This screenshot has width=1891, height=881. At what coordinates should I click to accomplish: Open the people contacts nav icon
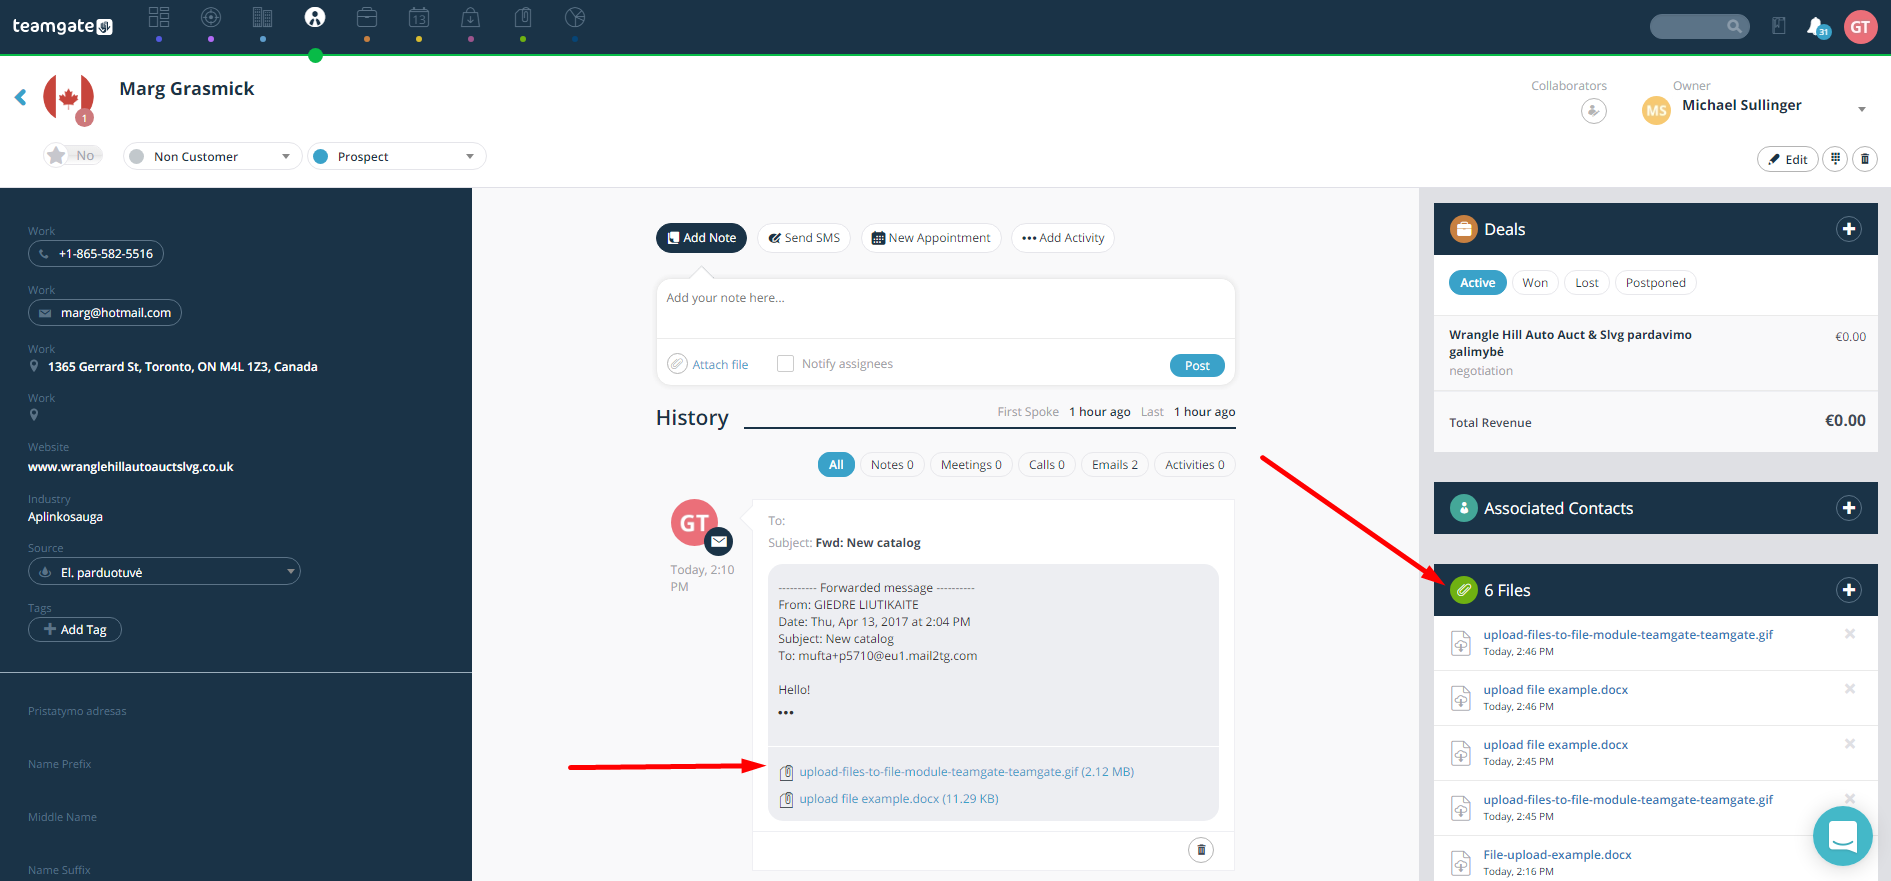pyautogui.click(x=315, y=17)
